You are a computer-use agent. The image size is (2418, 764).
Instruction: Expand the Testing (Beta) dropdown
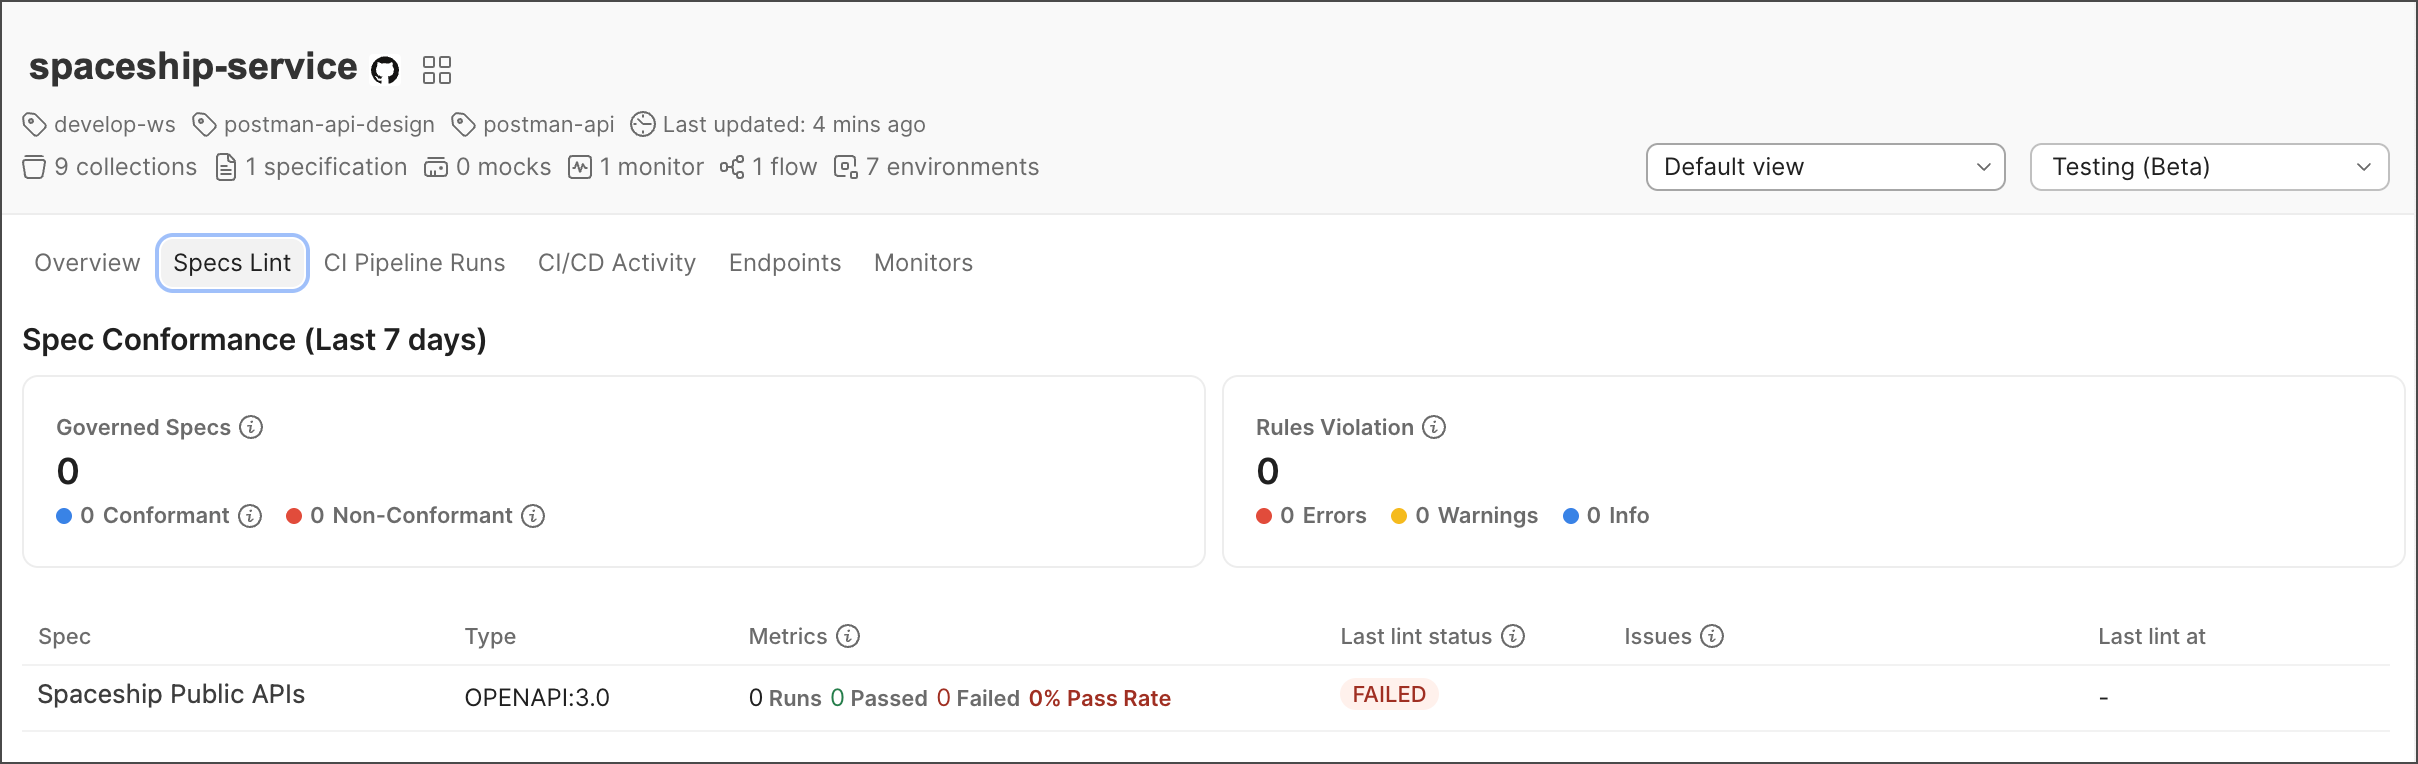pos(2209,167)
